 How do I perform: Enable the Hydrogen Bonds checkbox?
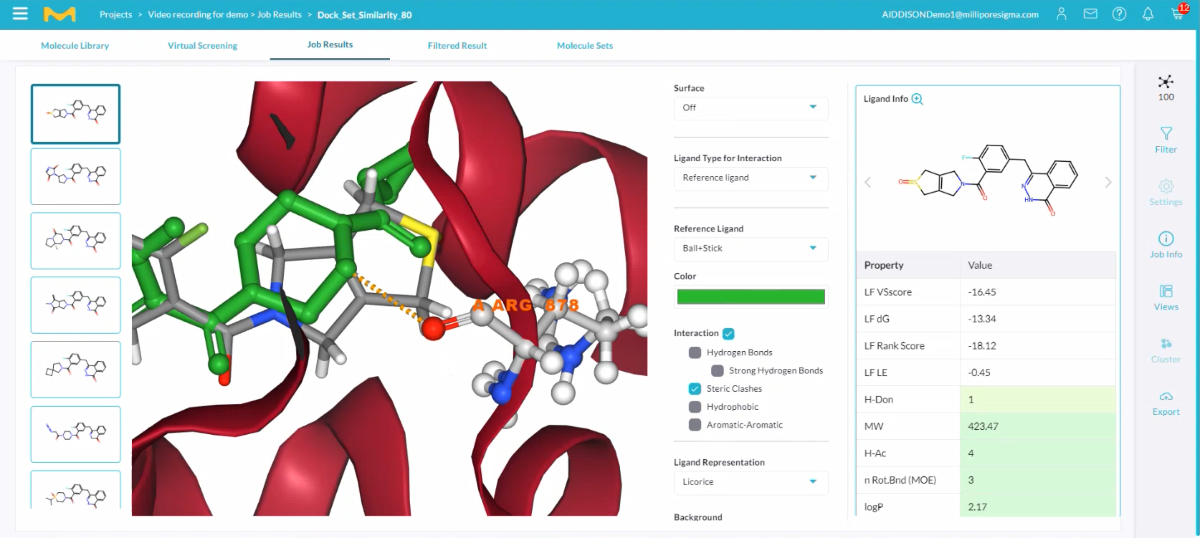695,353
